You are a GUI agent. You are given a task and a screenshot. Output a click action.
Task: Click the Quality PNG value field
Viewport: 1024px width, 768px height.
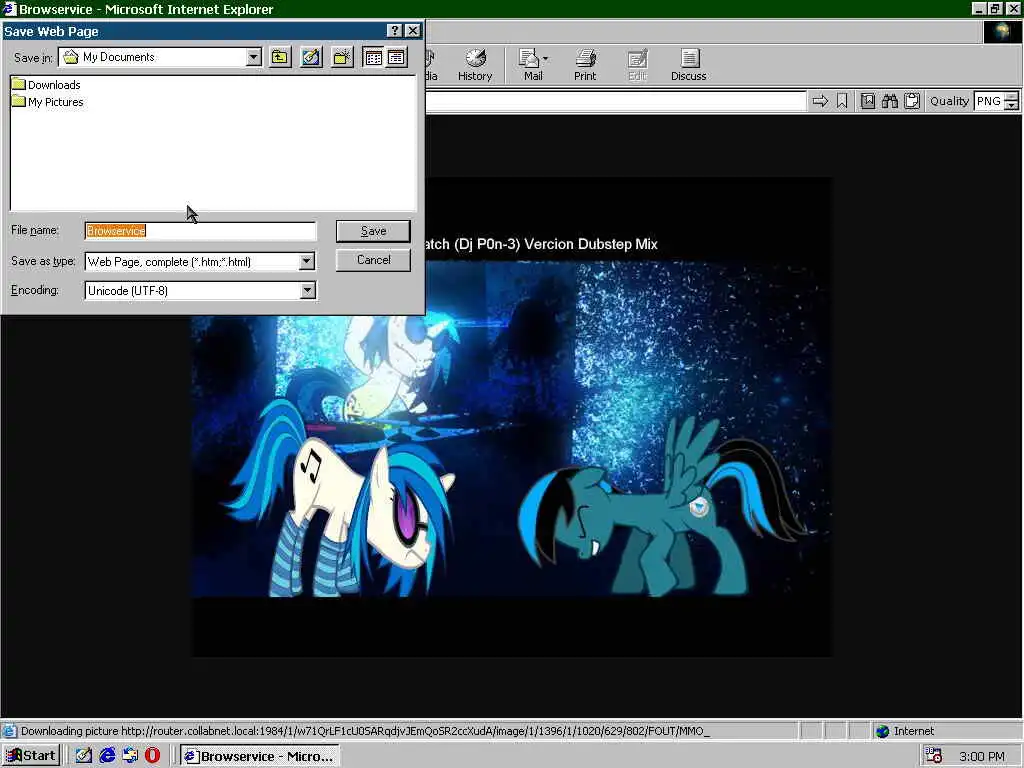(988, 101)
